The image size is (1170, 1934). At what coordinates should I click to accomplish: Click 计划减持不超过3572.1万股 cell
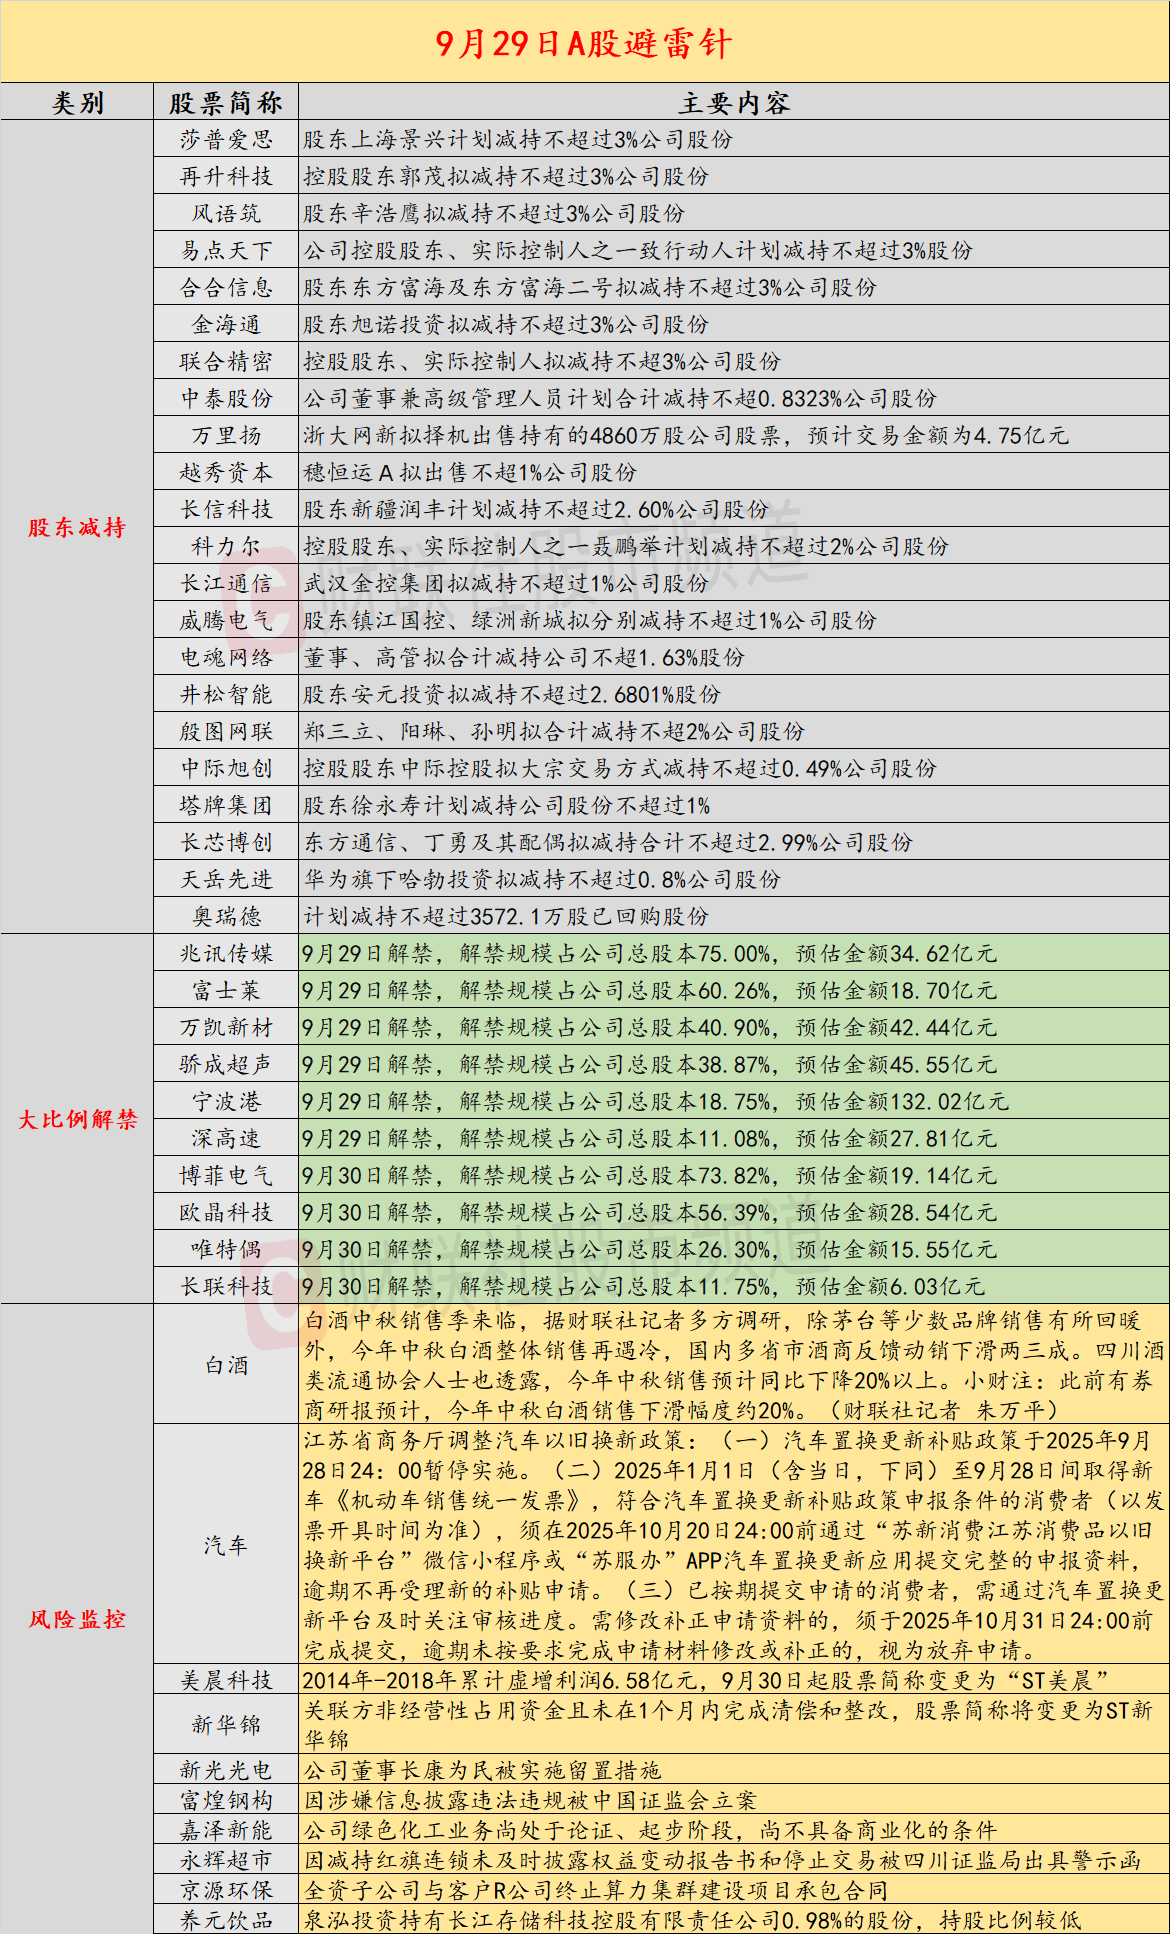734,916
